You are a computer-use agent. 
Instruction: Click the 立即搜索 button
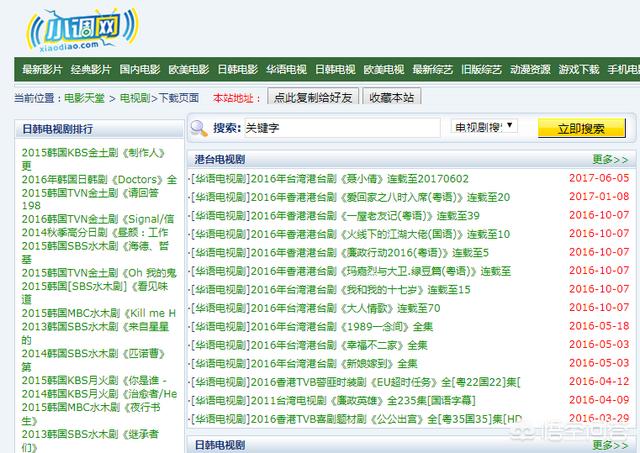point(581,129)
